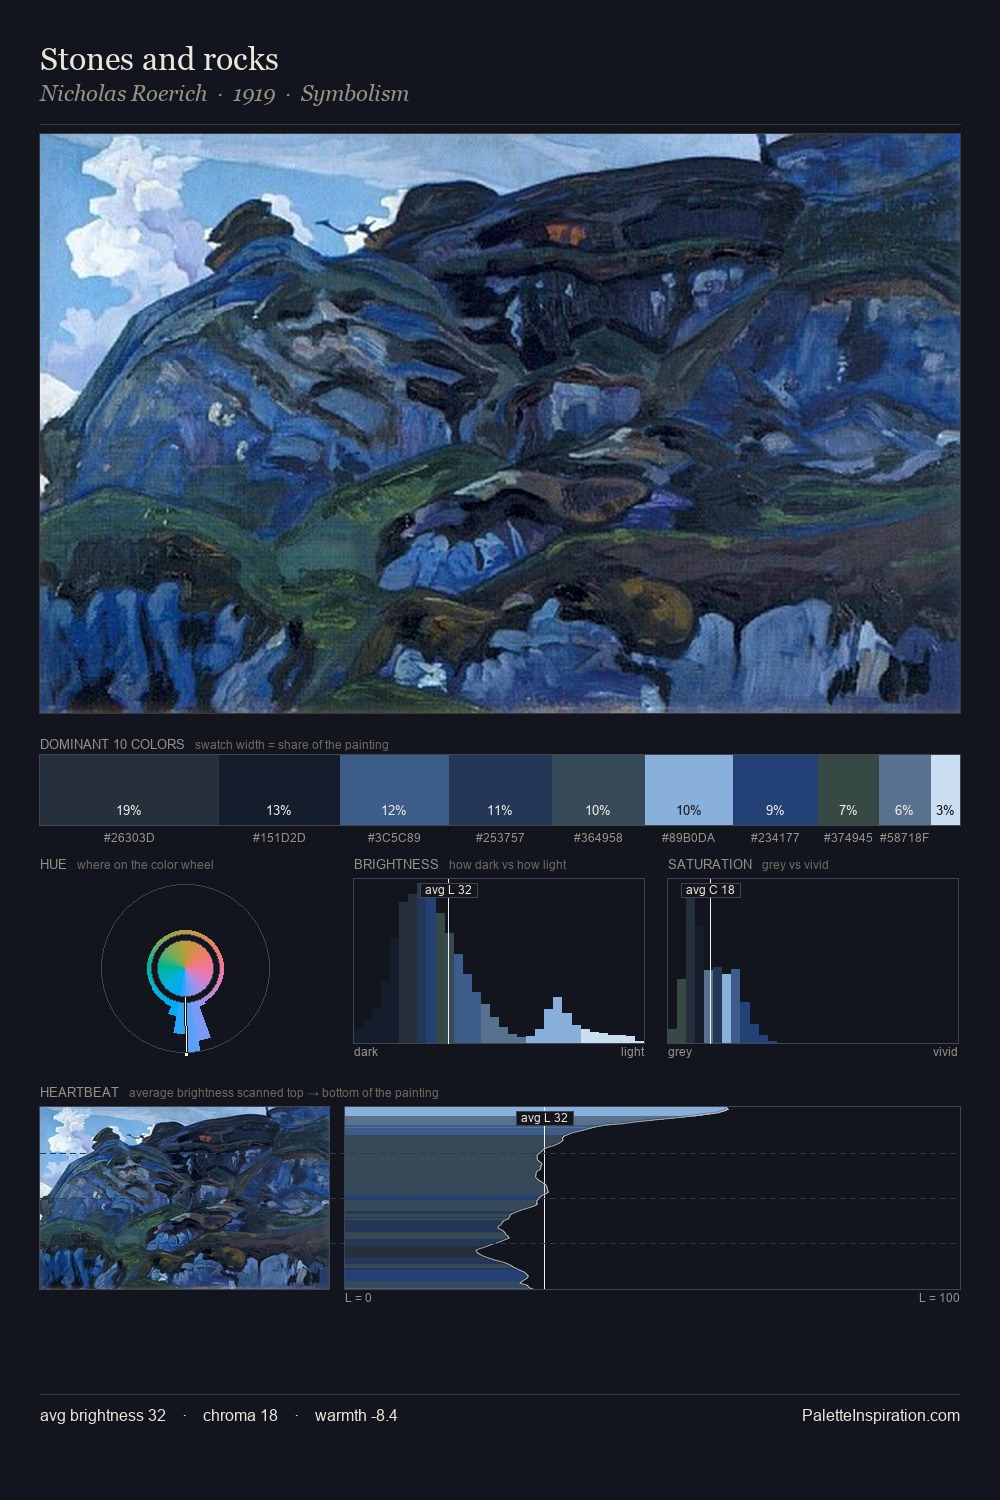Click the L = 100 axis label
The height and width of the screenshot is (1500, 1000).
click(939, 1298)
